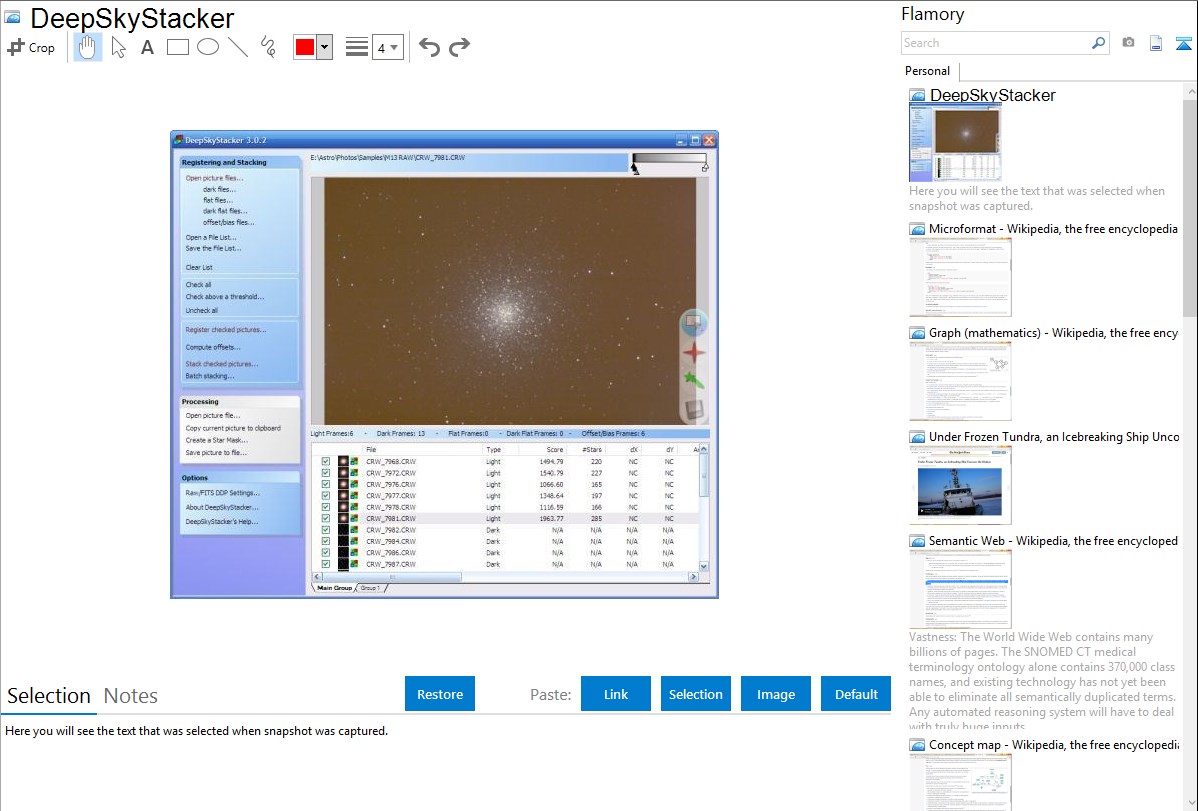Click into the Flamory Search field
The width and height of the screenshot is (1198, 811).
click(996, 43)
